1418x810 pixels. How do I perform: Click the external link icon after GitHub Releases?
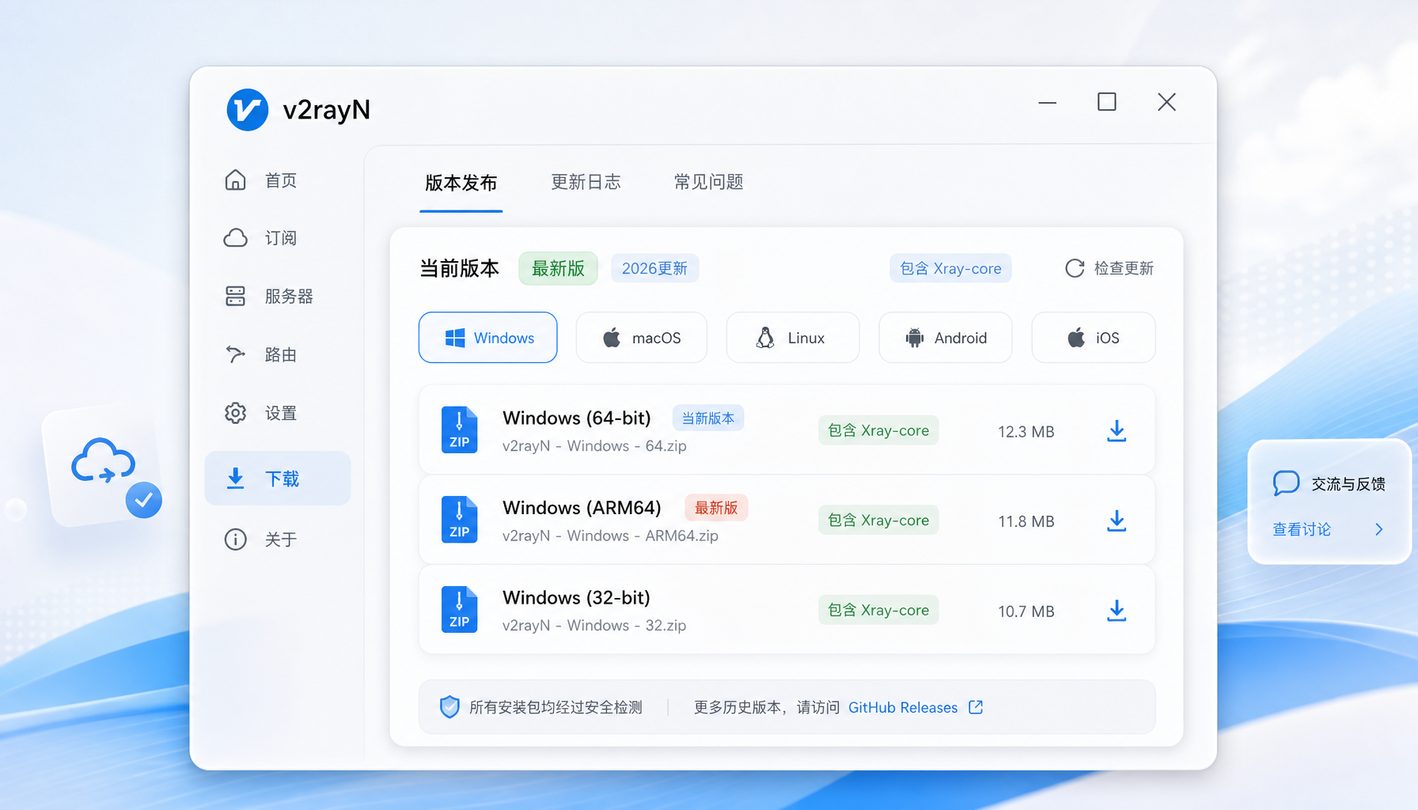click(976, 707)
